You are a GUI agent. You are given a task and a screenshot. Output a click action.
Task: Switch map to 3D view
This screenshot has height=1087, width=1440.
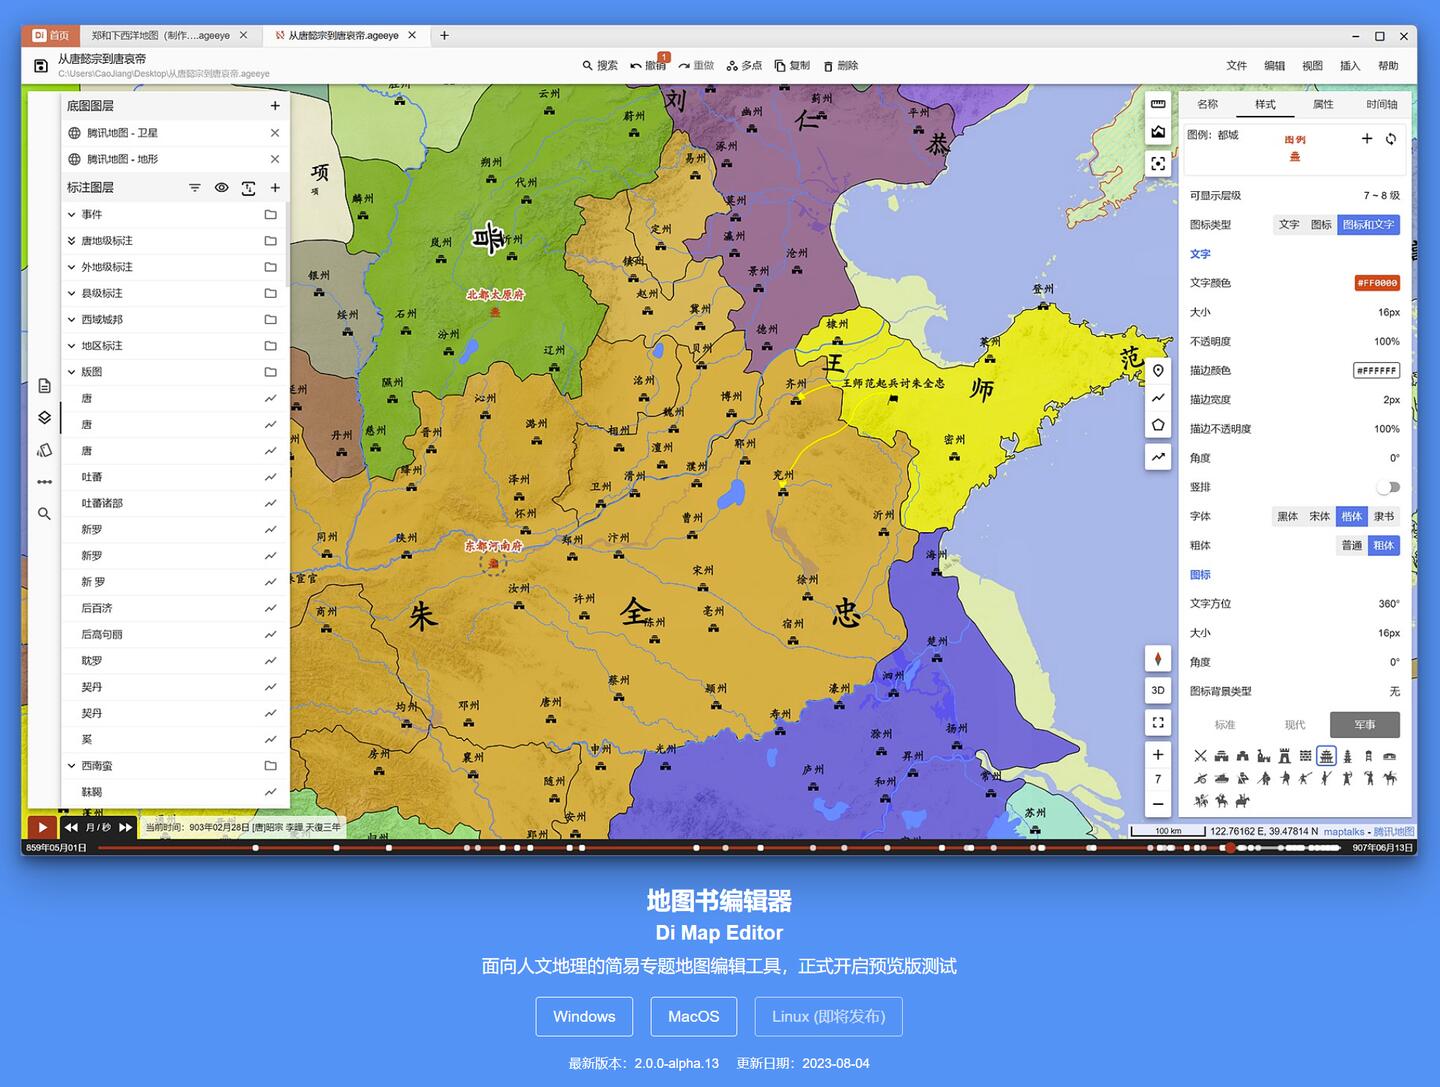pyautogui.click(x=1158, y=690)
